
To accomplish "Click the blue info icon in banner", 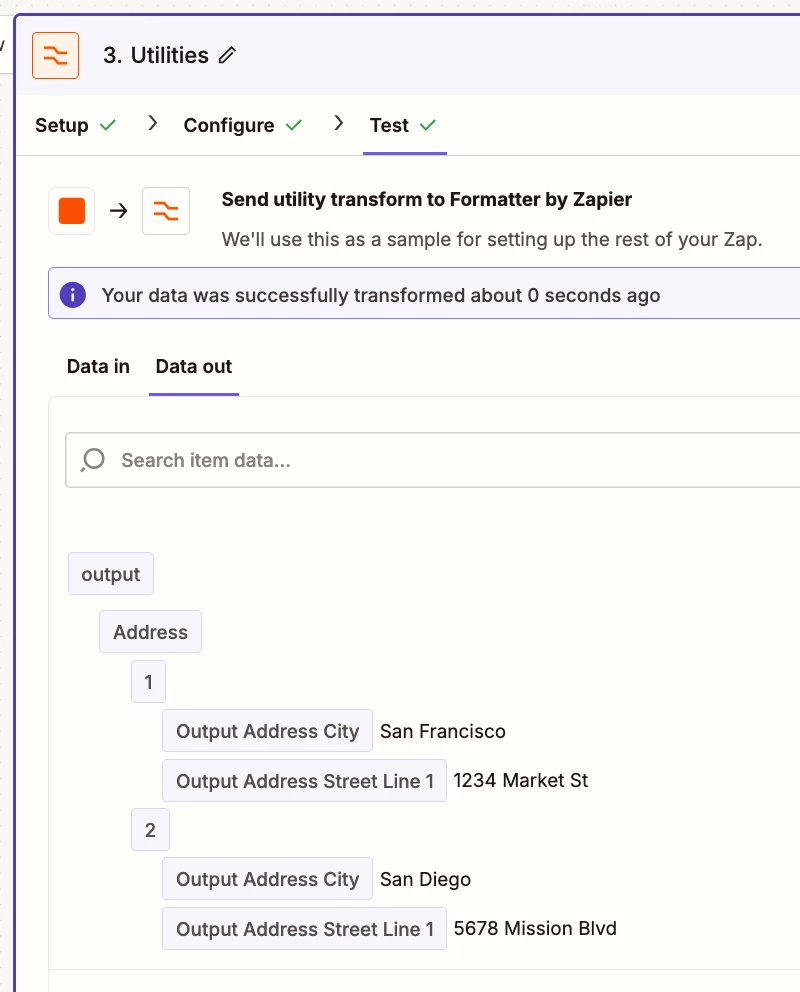I will coord(73,295).
